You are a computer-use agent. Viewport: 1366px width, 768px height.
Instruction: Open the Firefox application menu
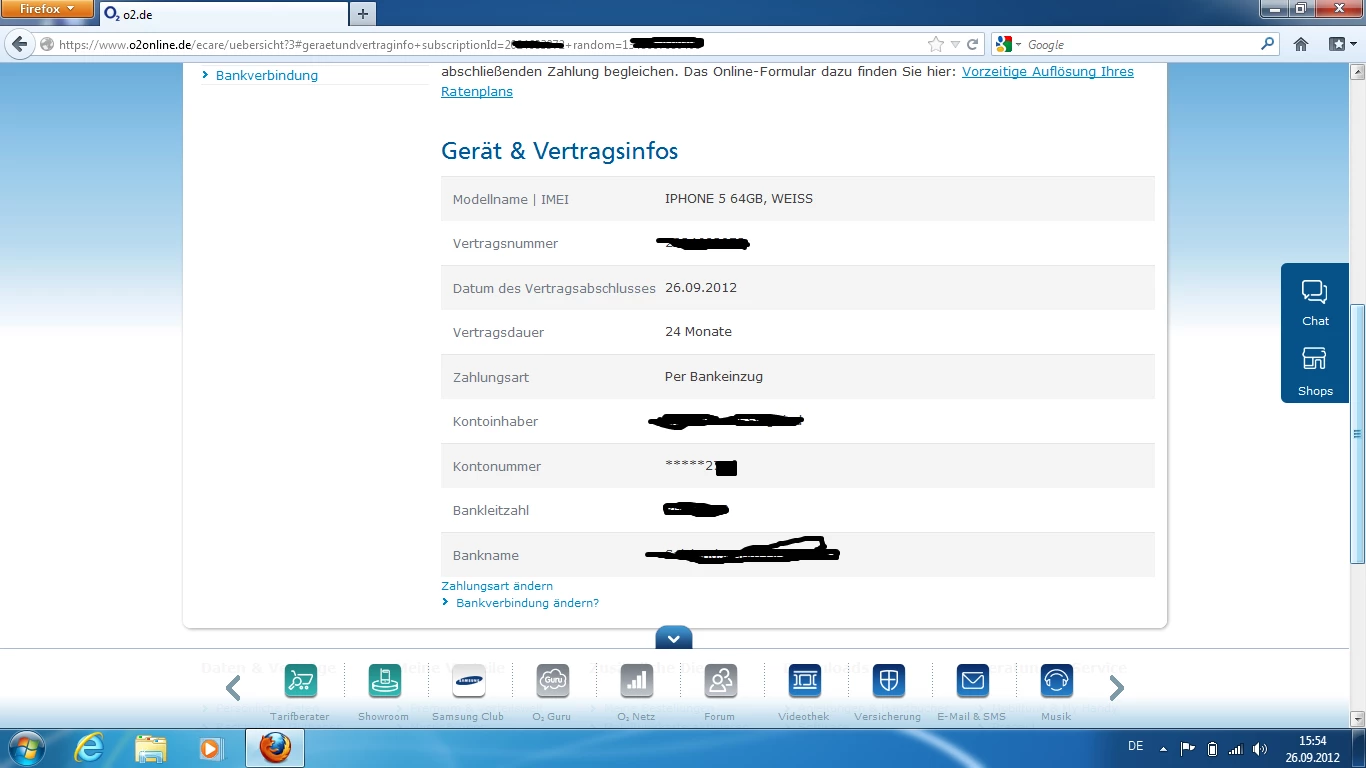pyautogui.click(x=47, y=9)
